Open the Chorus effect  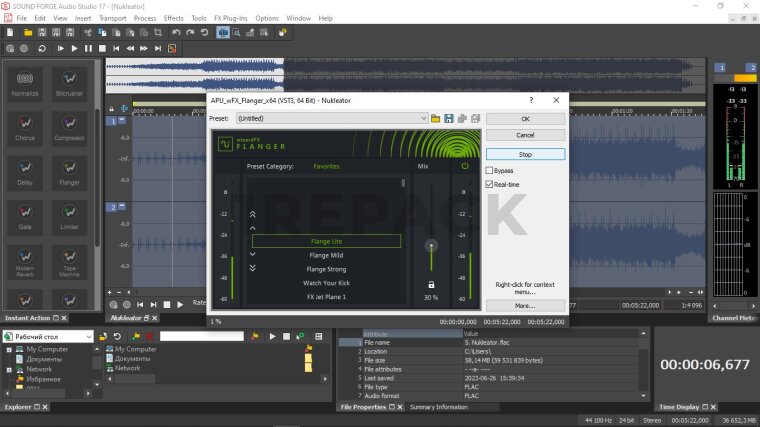(26, 124)
